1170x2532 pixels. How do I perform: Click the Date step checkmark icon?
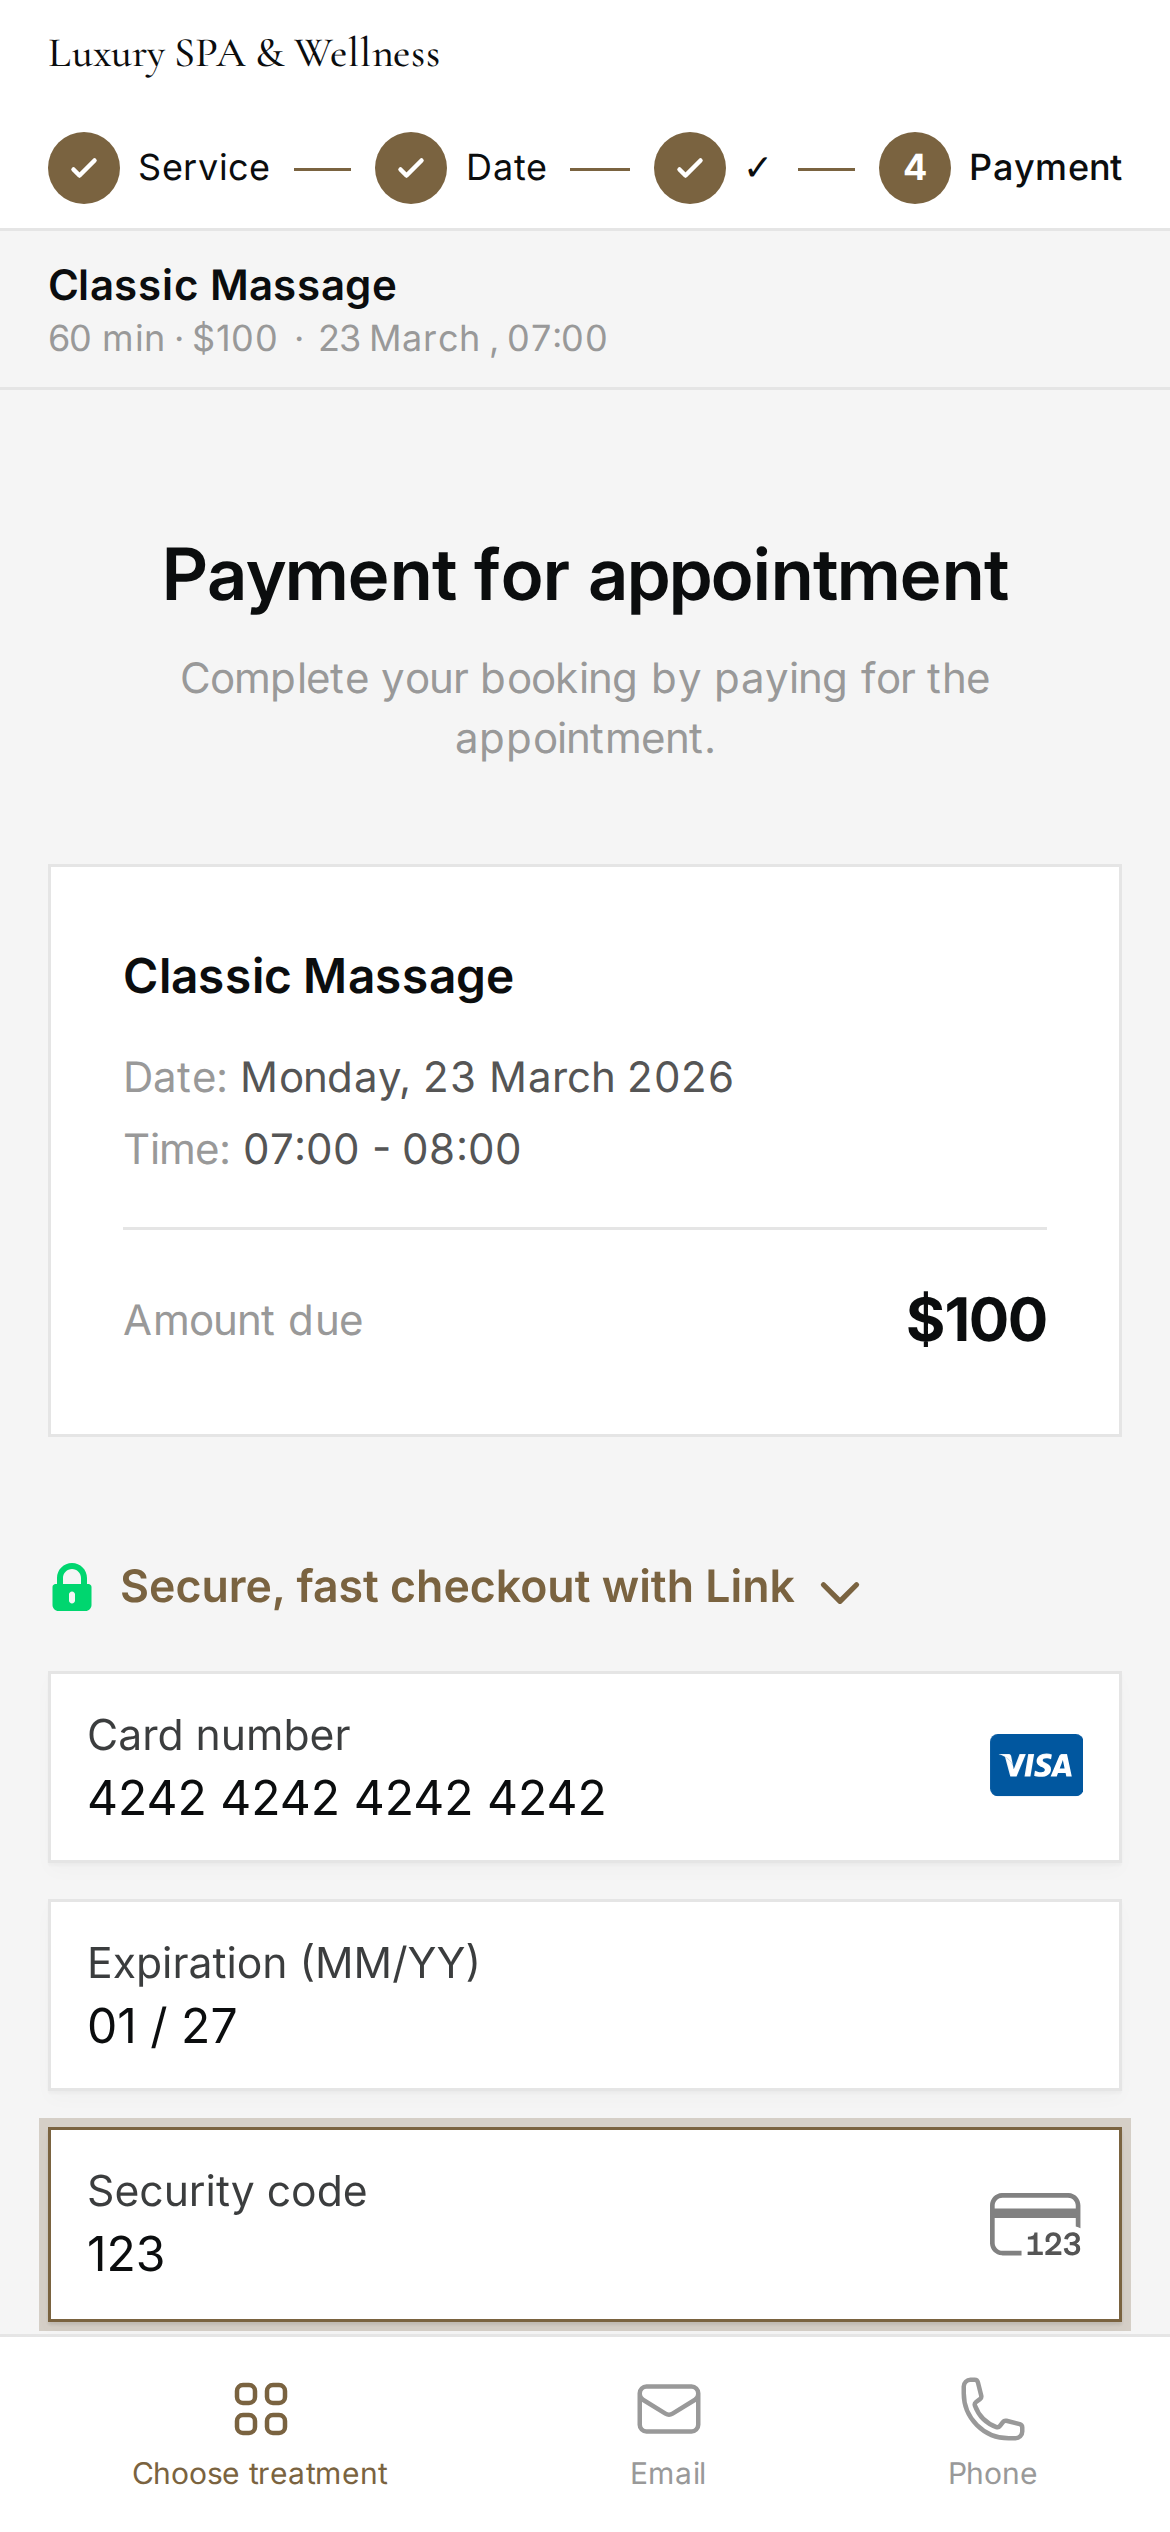409,167
